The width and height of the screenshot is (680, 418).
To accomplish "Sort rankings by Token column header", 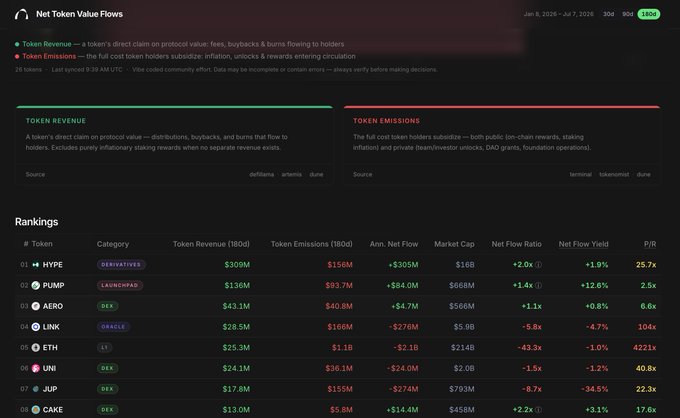I will 42,244.
